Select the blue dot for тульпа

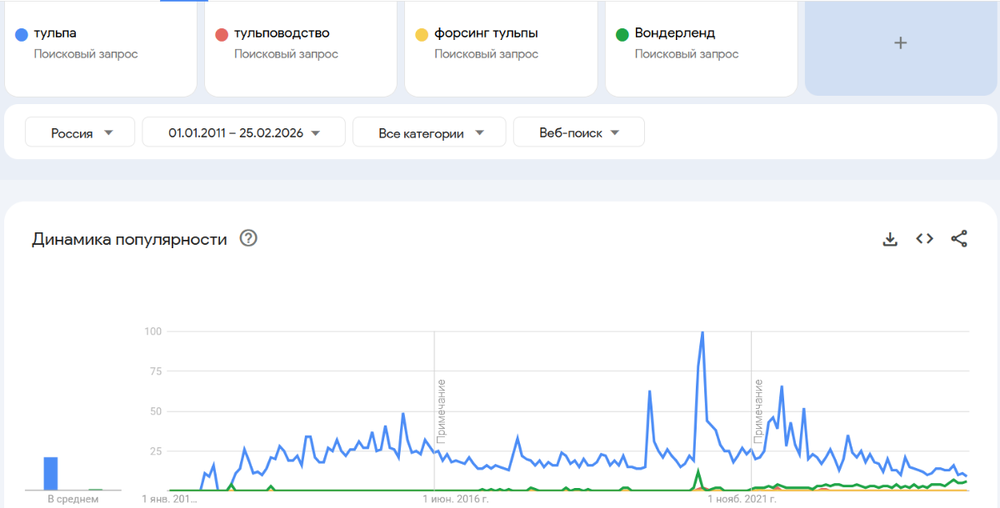click(x=22, y=34)
